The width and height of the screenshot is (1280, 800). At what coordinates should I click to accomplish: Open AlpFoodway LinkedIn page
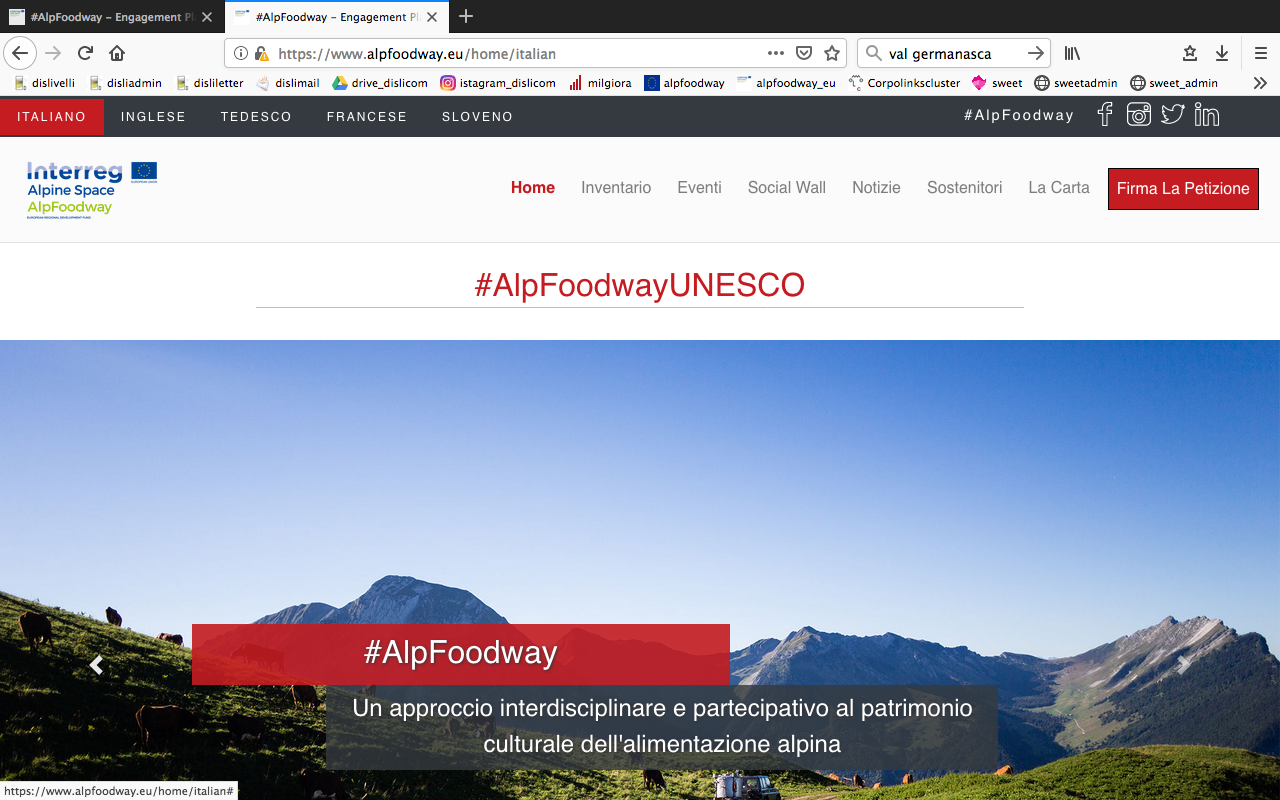pos(1207,114)
